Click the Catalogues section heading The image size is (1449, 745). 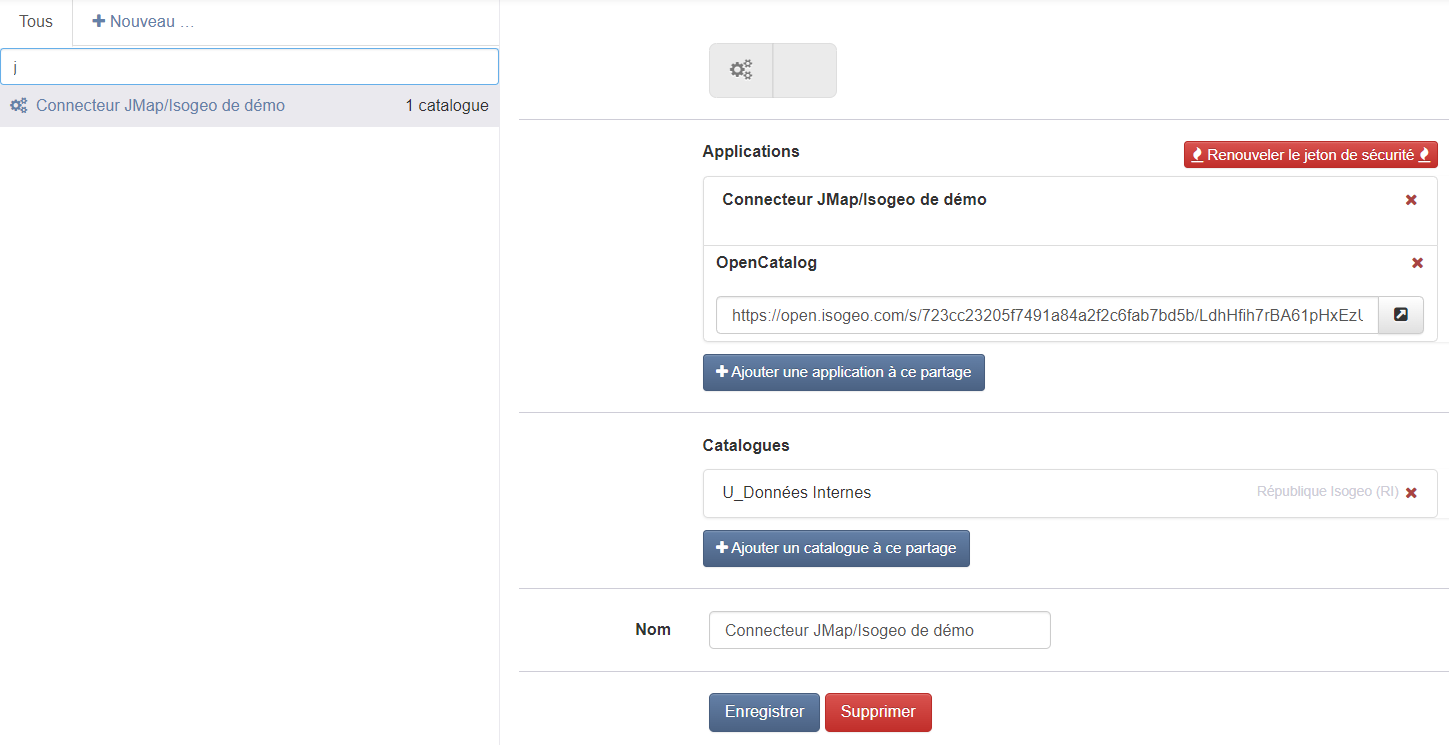pos(746,446)
